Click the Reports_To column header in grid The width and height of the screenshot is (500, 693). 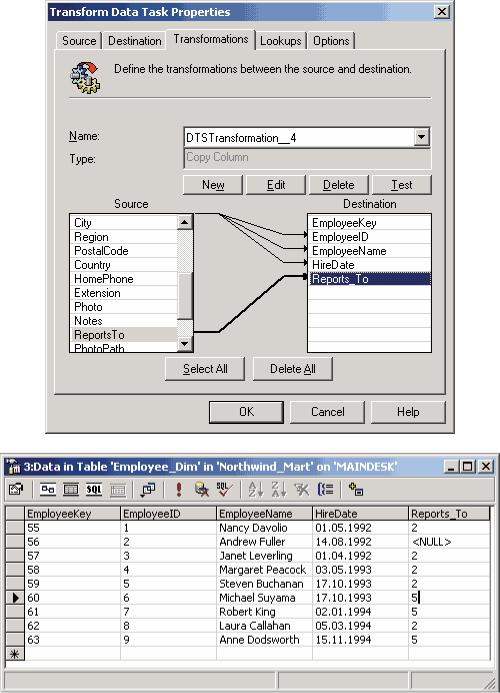click(449, 514)
